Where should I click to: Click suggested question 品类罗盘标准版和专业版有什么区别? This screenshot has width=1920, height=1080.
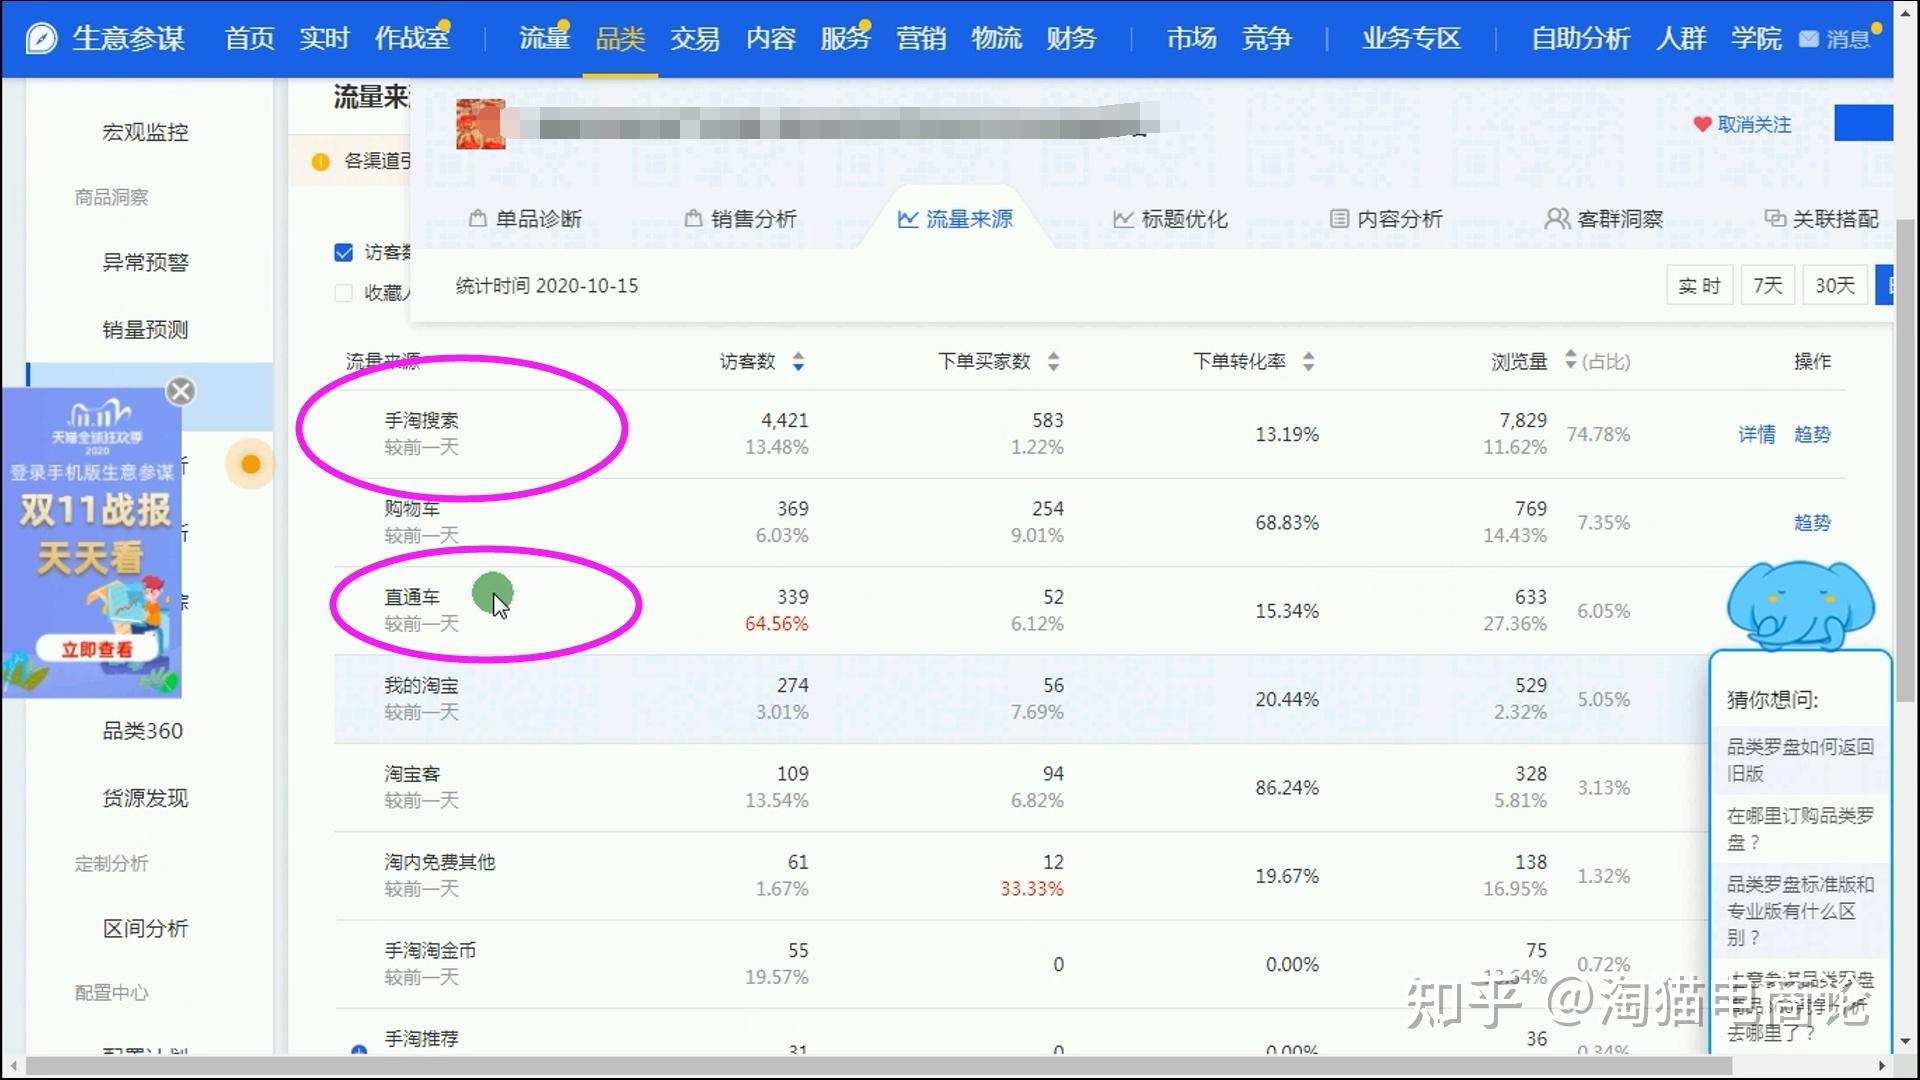[x=1800, y=911]
